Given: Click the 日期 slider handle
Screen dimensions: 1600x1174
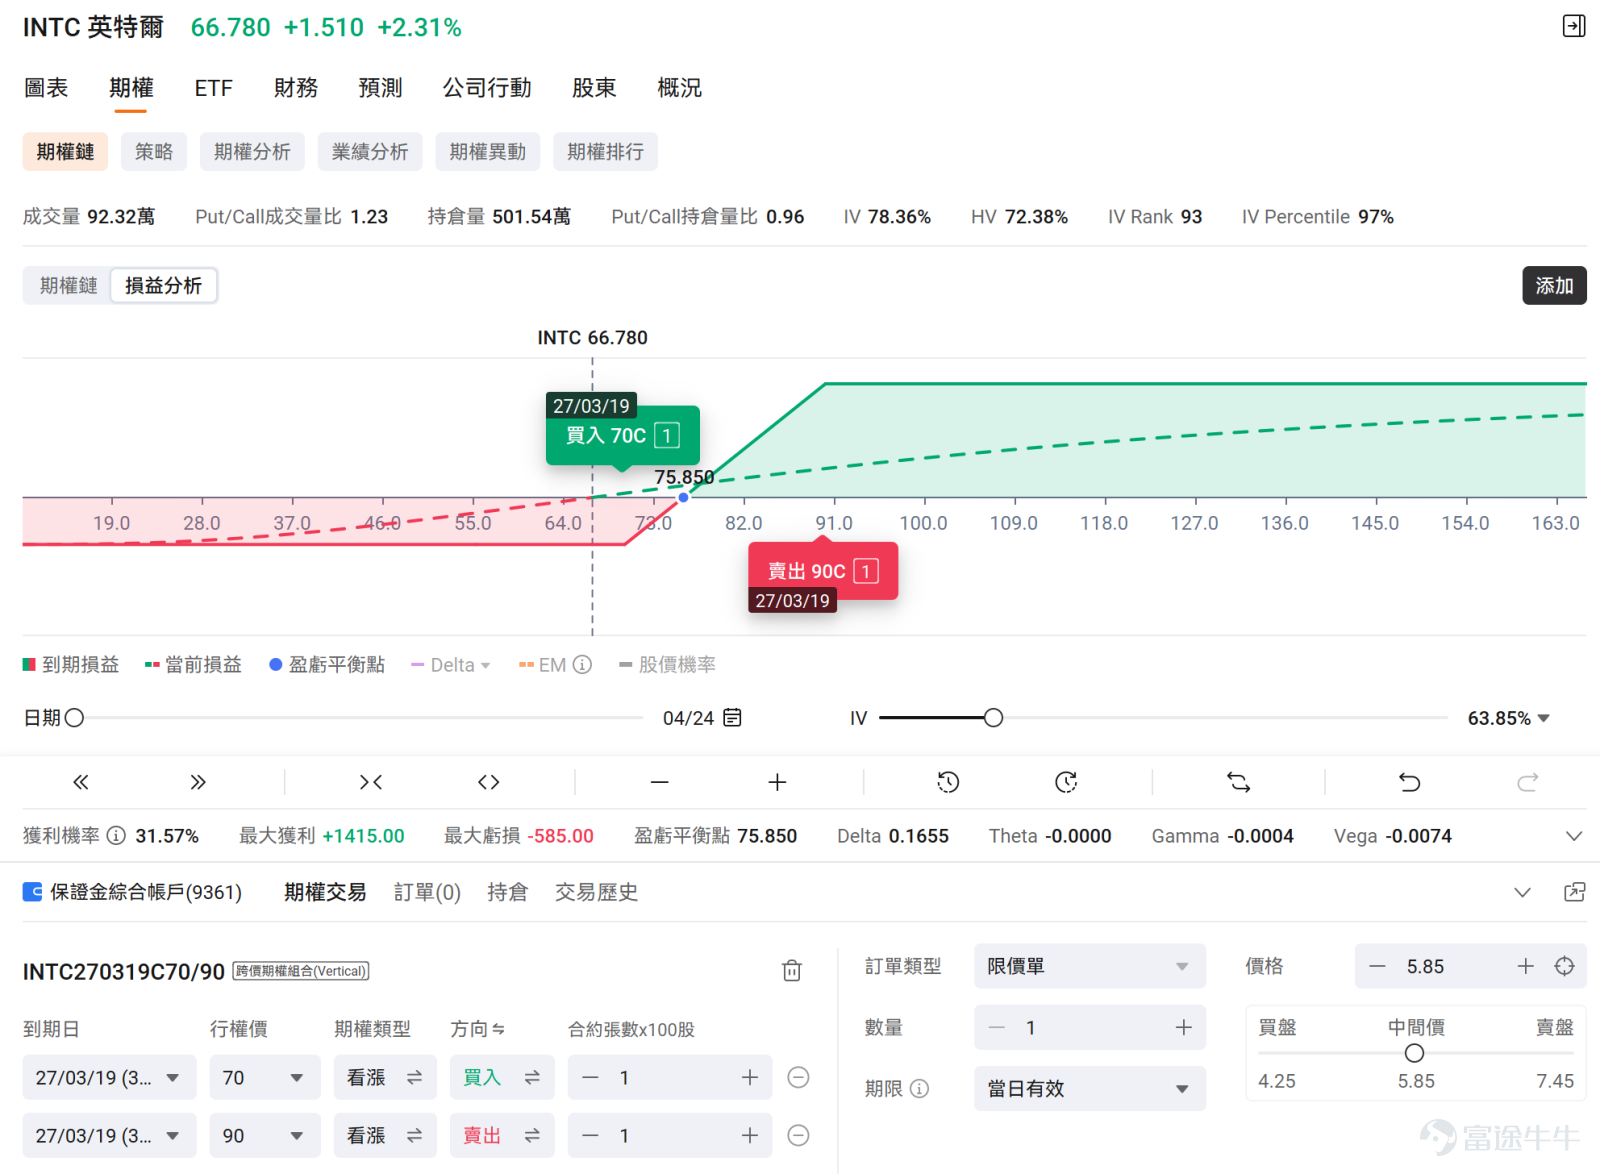Looking at the screenshot, I should tap(74, 718).
